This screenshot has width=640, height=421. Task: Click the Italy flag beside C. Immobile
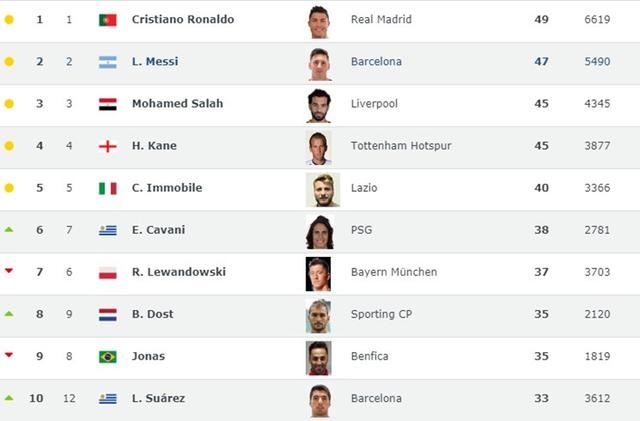click(x=108, y=188)
